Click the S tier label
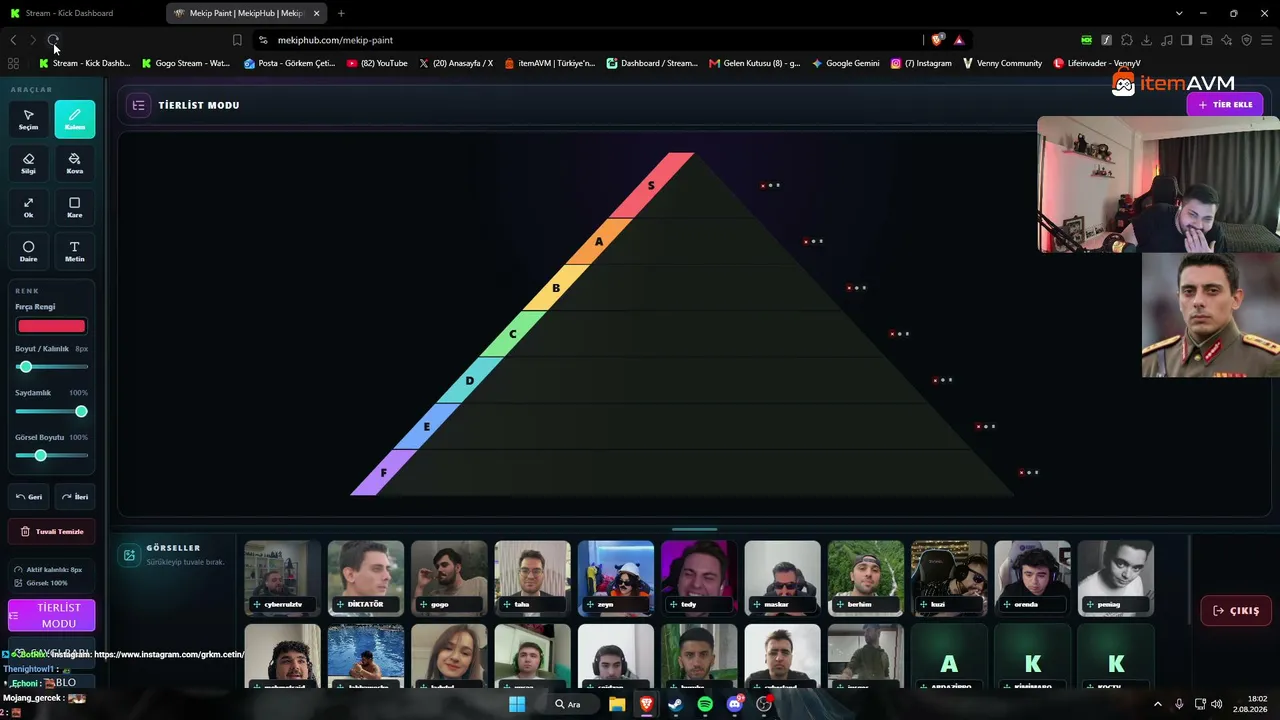Image resolution: width=1280 pixels, height=720 pixels. (651, 186)
